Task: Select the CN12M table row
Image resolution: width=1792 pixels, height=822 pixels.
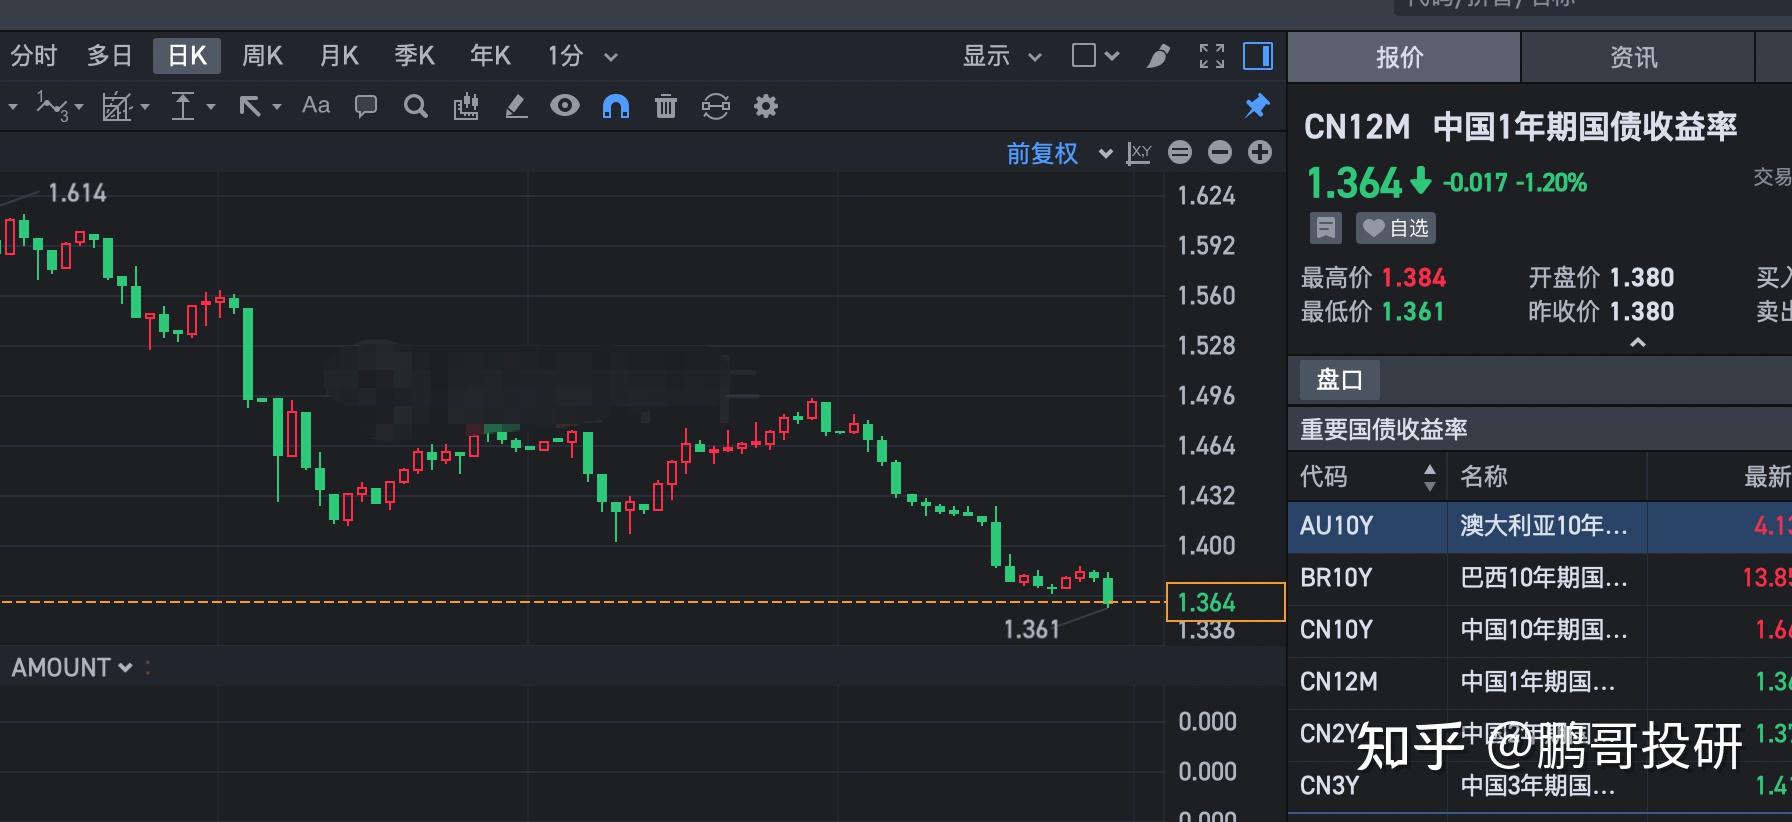Action: click(x=1540, y=682)
